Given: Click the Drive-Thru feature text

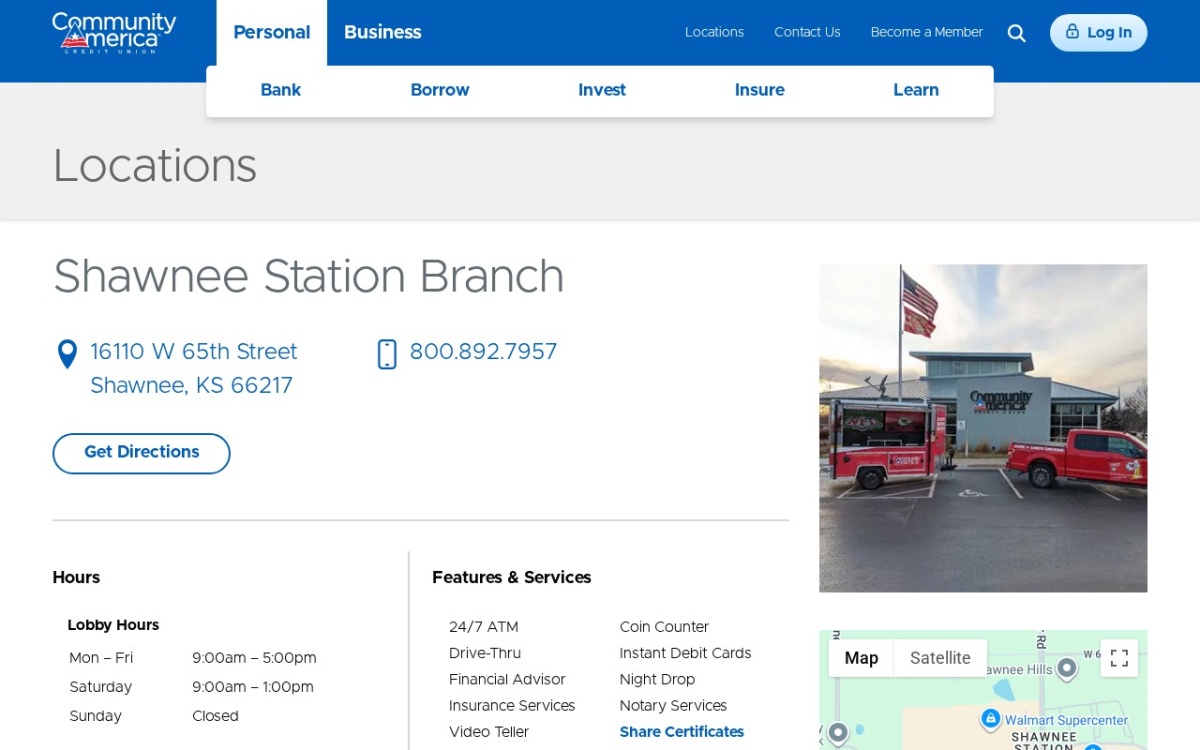Looking at the screenshot, I should pyautogui.click(x=485, y=653).
